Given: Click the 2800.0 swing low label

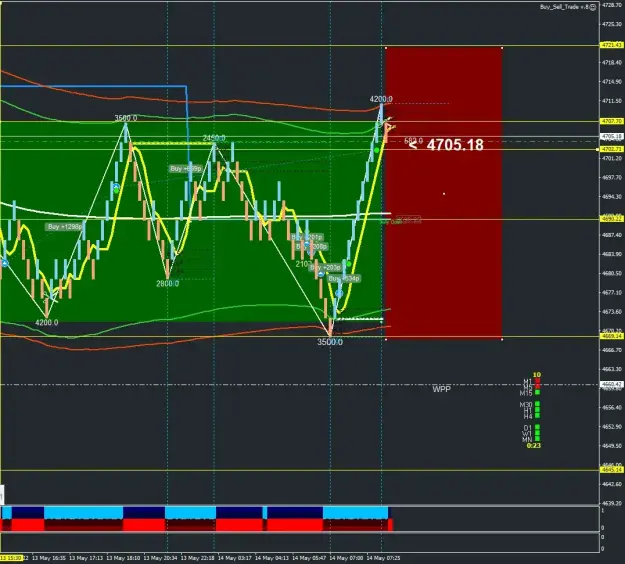Looking at the screenshot, I should click(167, 283).
